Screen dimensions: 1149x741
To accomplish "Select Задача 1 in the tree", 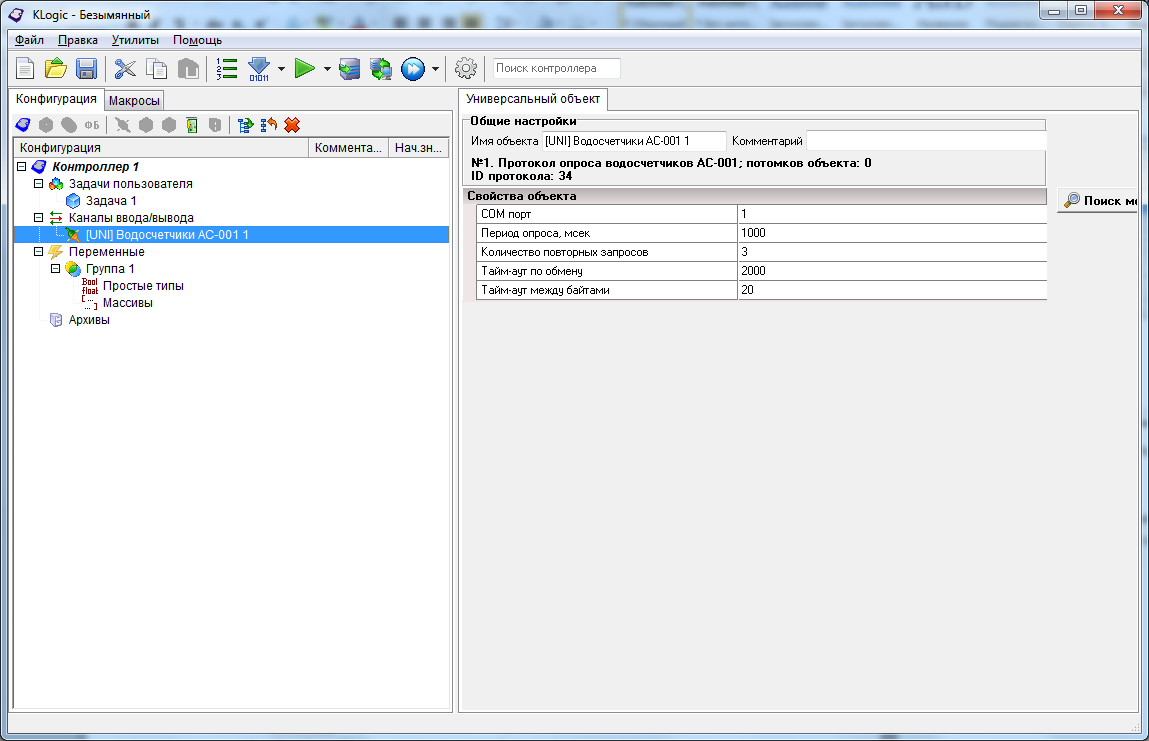I will point(110,201).
